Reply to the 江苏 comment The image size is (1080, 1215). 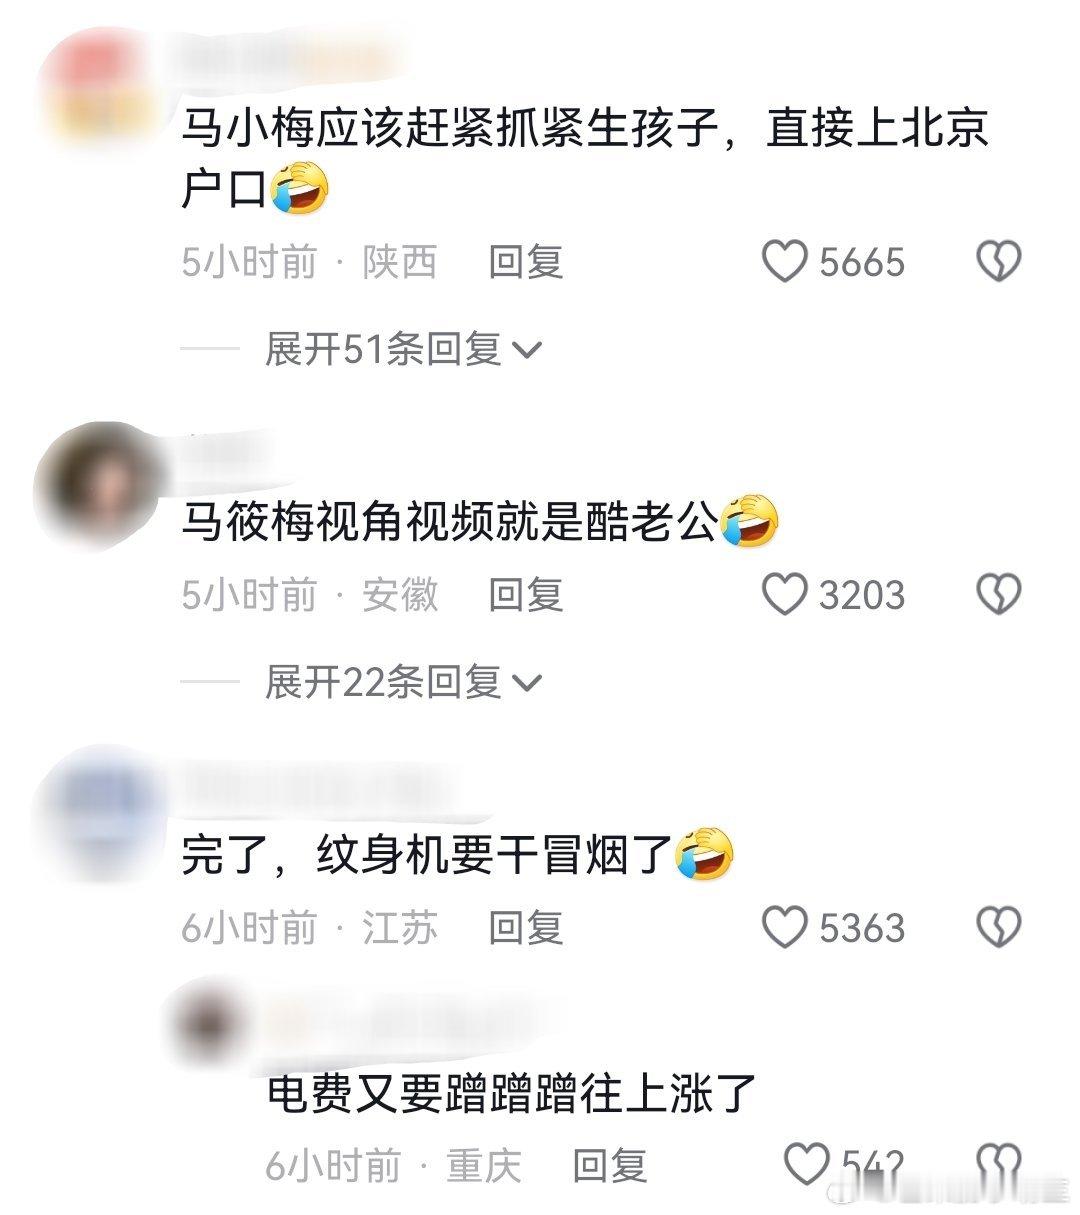coord(526,928)
